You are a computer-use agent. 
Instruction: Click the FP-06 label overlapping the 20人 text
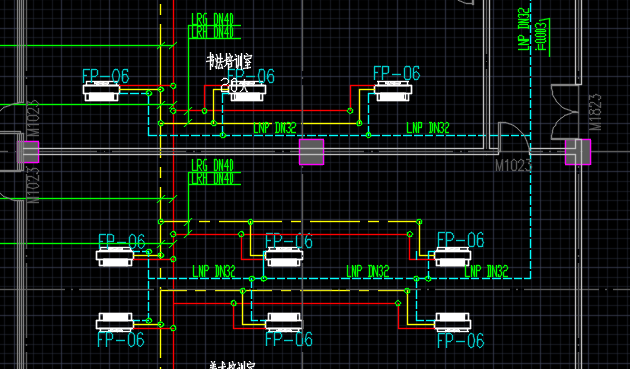(x=251, y=76)
